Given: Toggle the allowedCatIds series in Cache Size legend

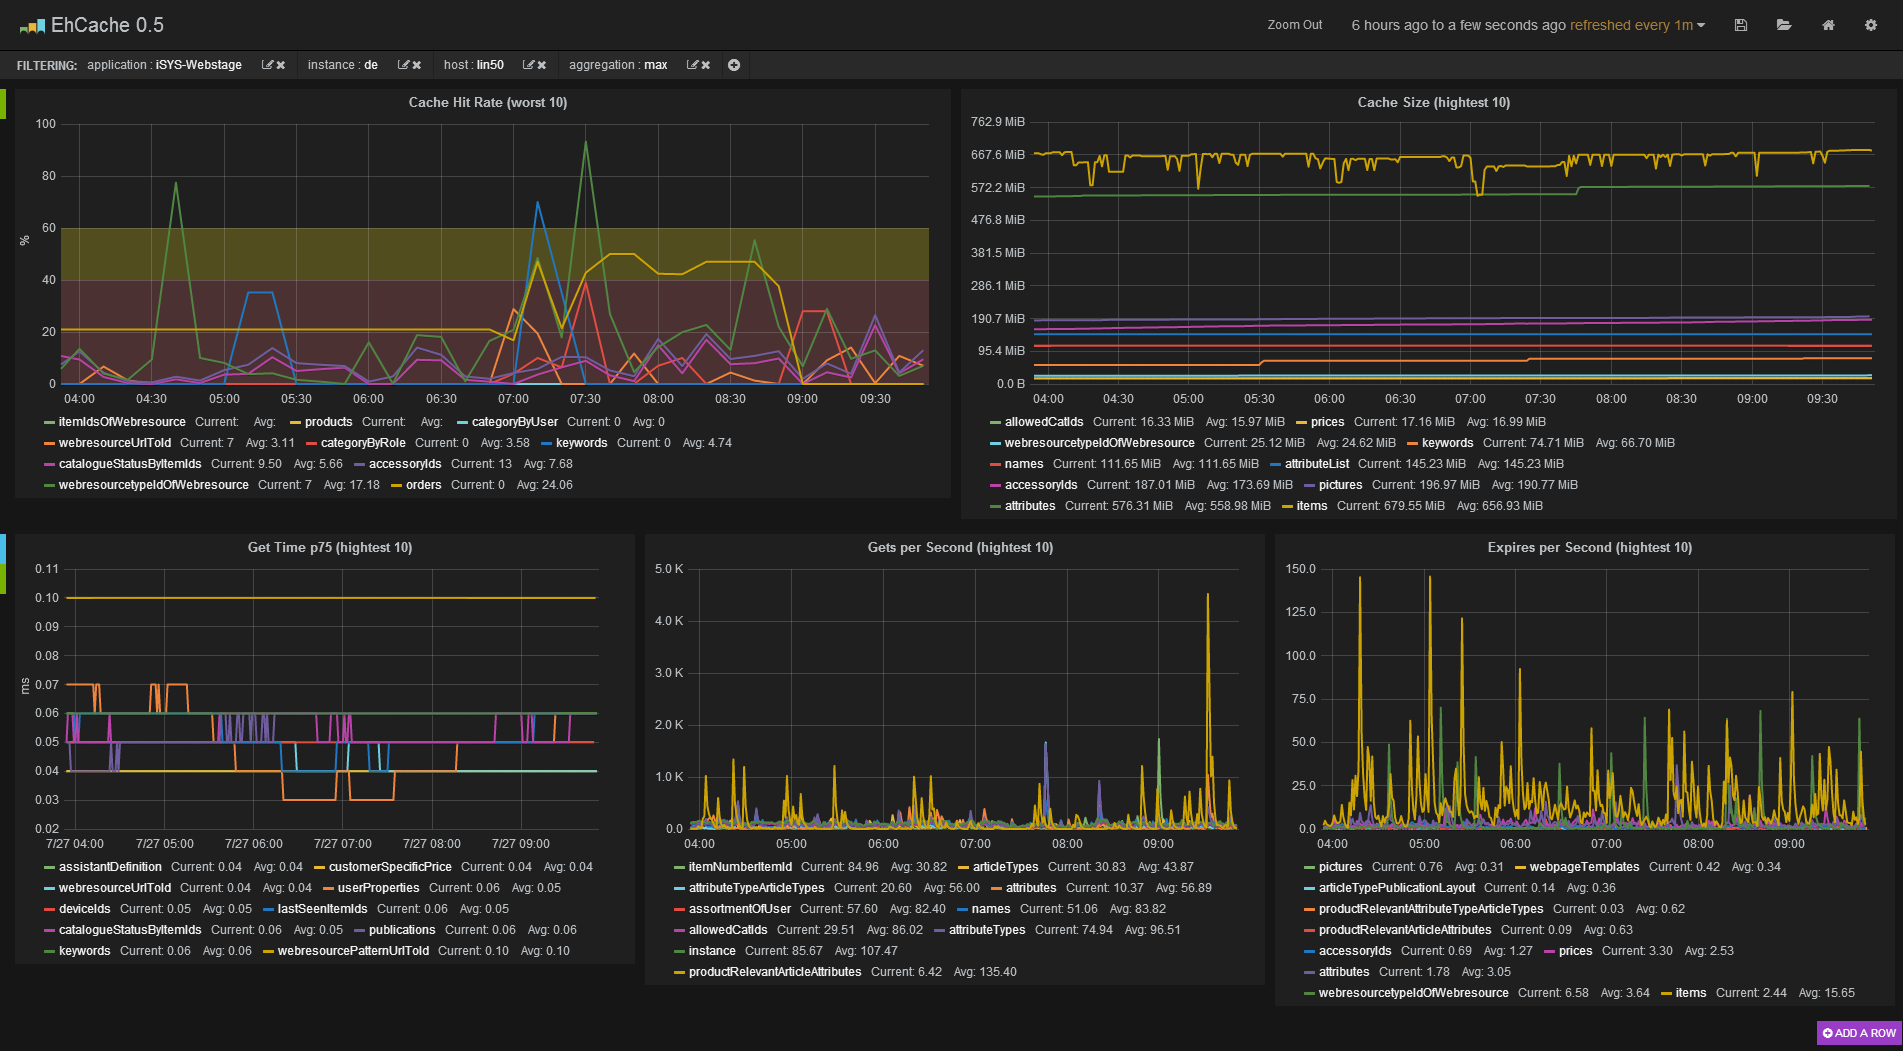Looking at the screenshot, I should (x=1044, y=422).
